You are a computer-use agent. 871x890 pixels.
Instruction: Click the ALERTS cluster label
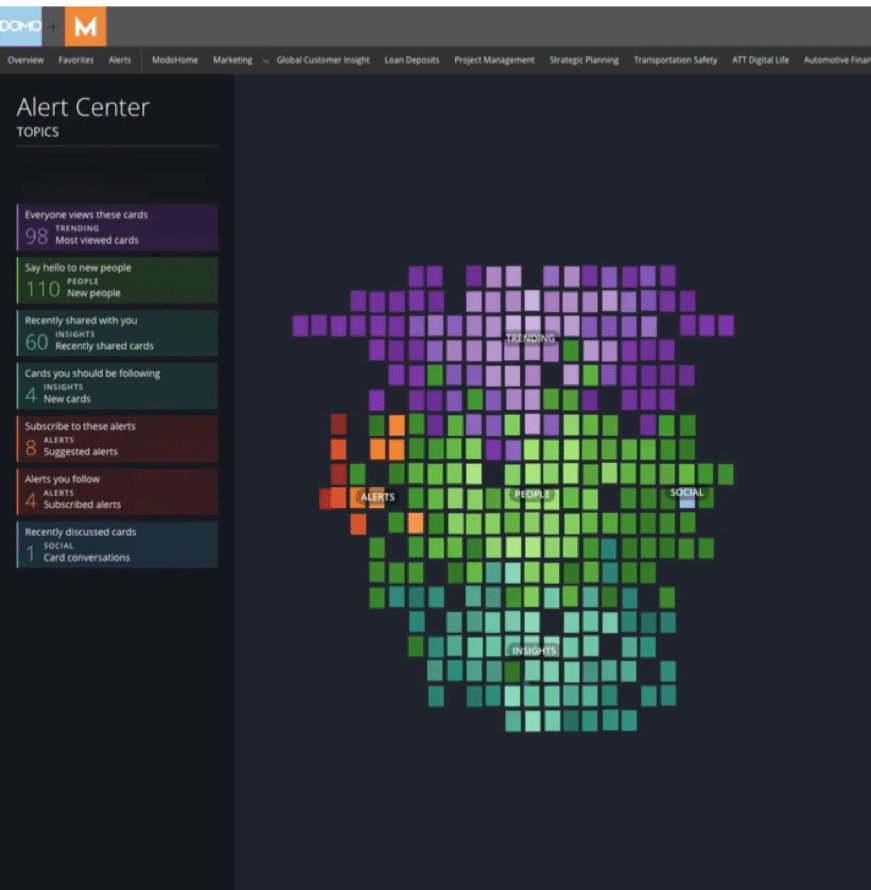click(x=377, y=497)
